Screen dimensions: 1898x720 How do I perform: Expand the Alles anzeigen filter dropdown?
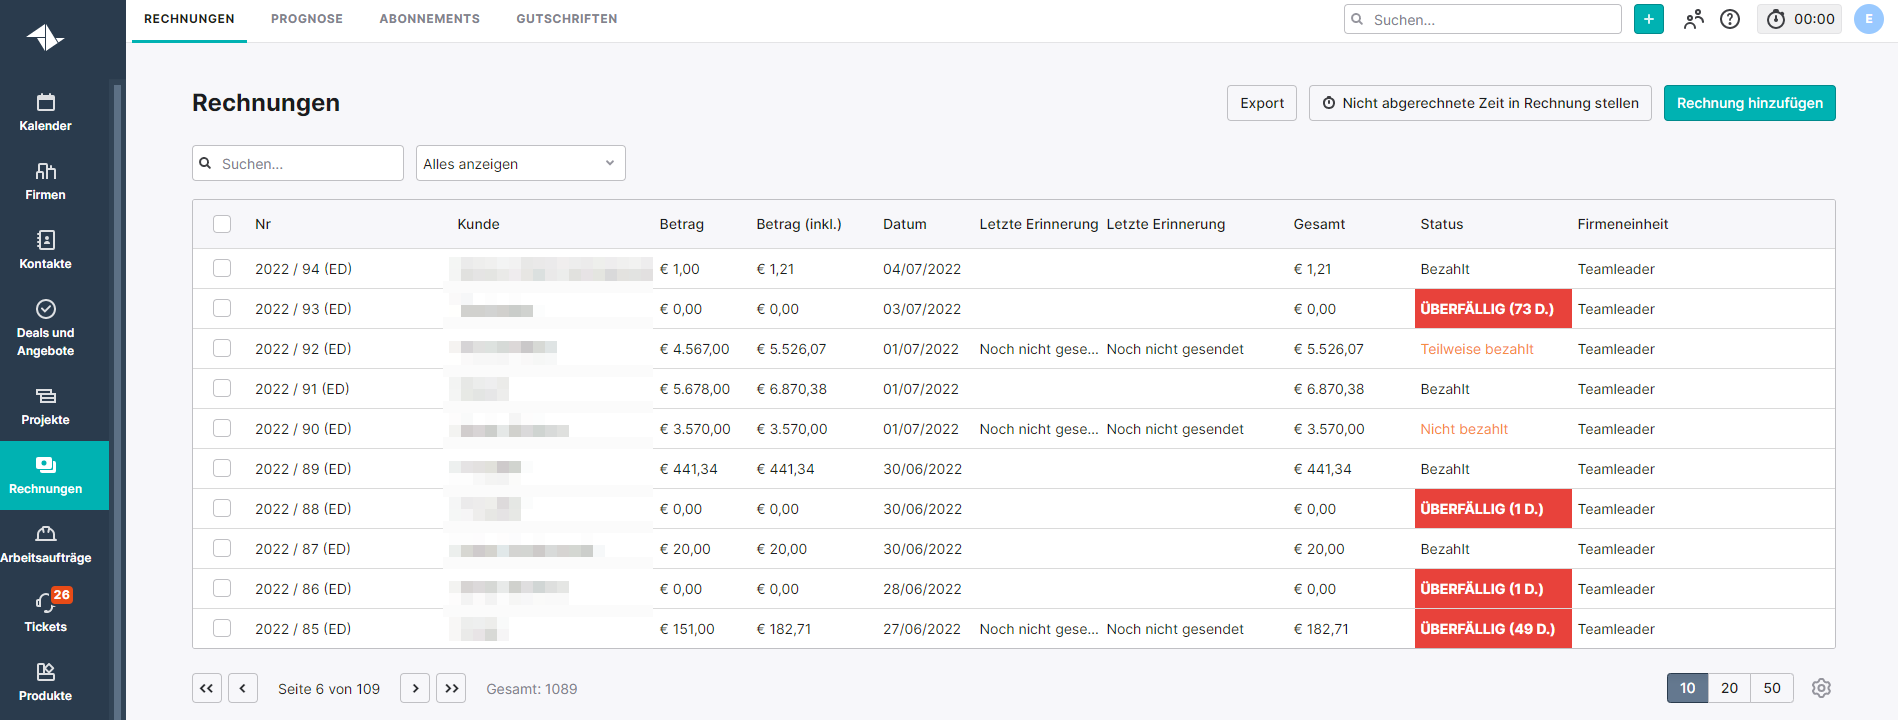coord(520,163)
